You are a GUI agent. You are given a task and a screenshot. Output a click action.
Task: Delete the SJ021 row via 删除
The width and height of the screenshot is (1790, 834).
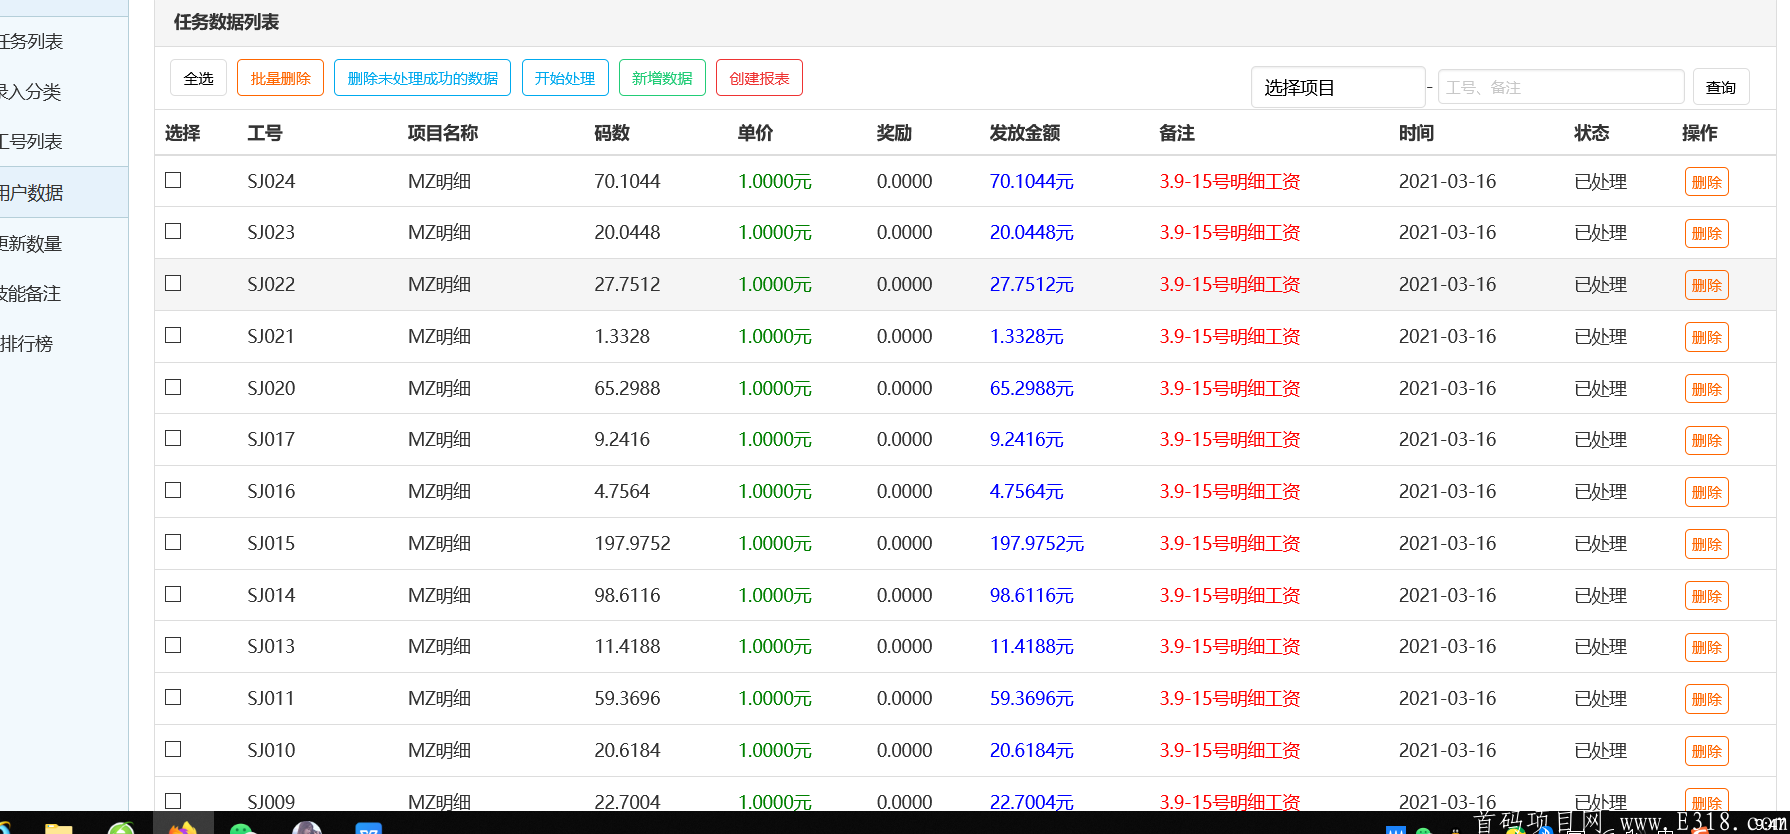click(x=1706, y=337)
